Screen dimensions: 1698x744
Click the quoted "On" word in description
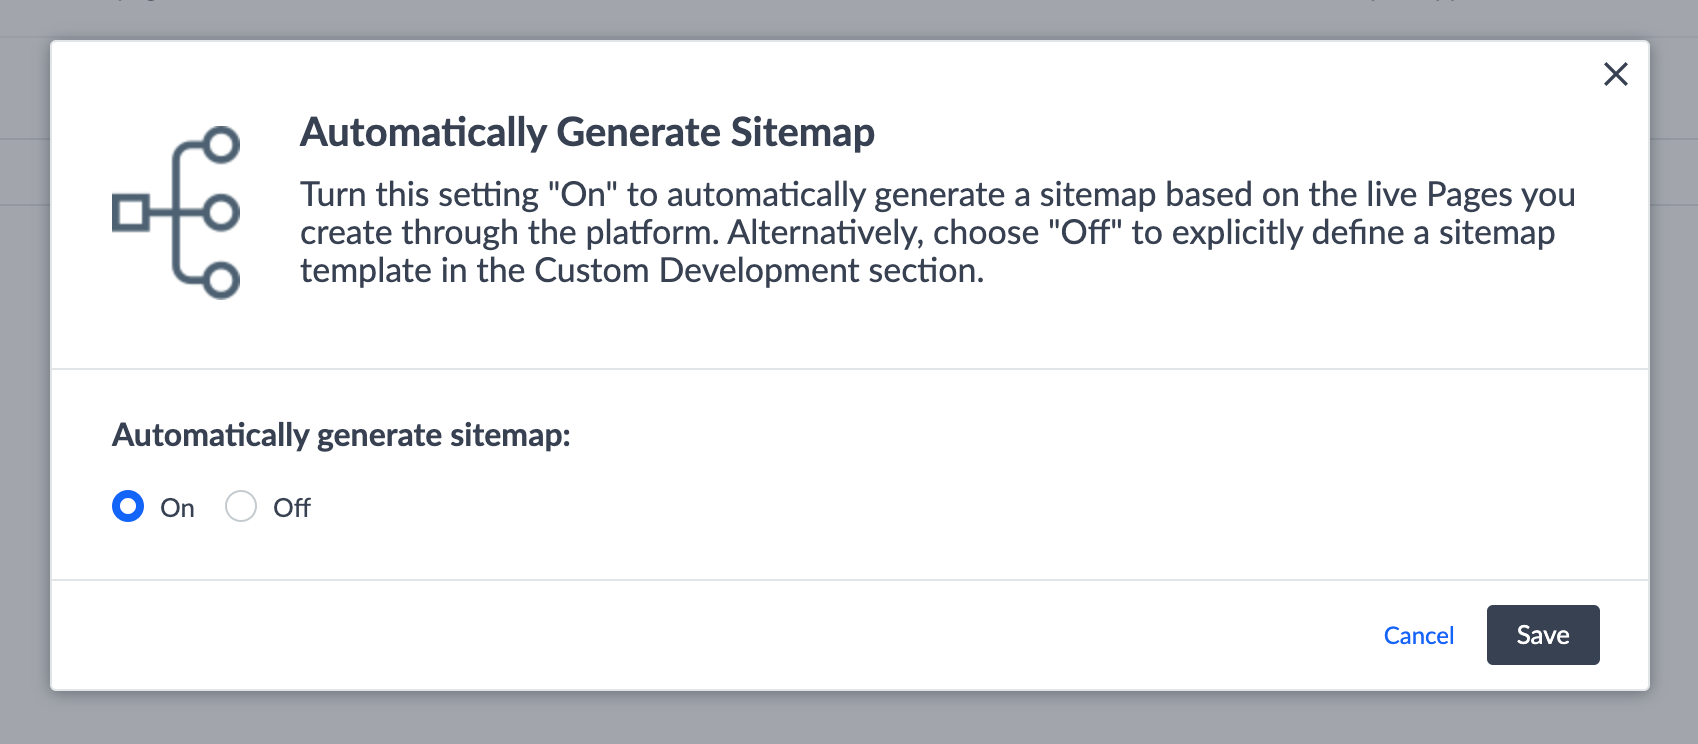582,194
